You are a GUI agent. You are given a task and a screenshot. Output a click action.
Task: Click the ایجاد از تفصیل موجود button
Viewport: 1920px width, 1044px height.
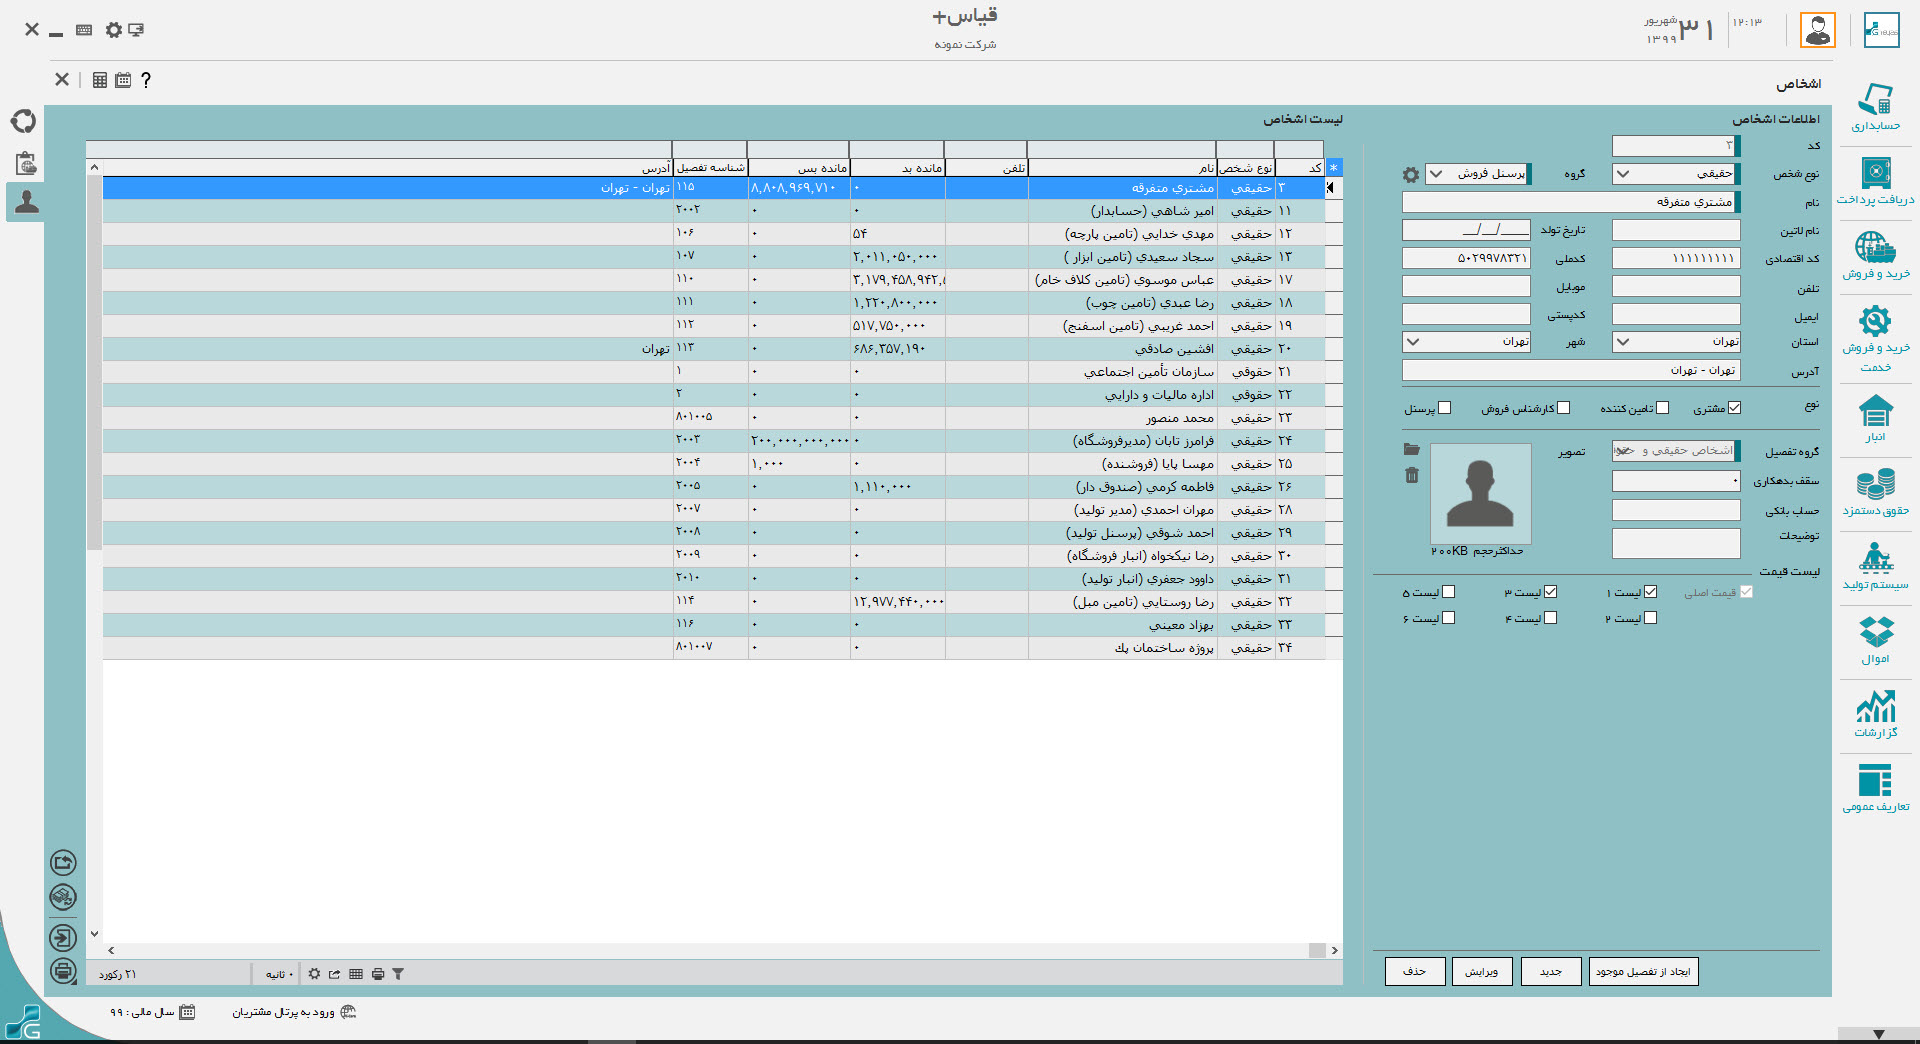(1644, 972)
